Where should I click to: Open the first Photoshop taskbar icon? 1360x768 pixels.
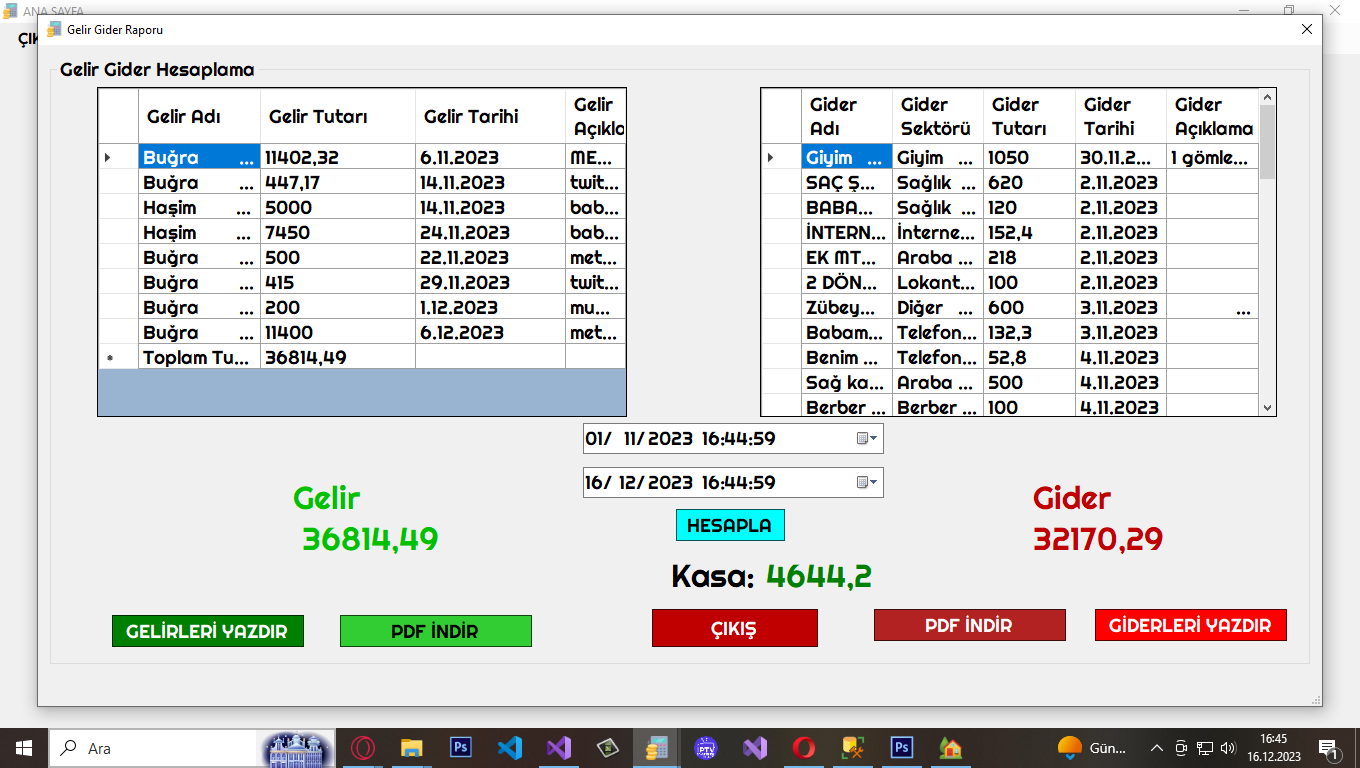pos(461,748)
